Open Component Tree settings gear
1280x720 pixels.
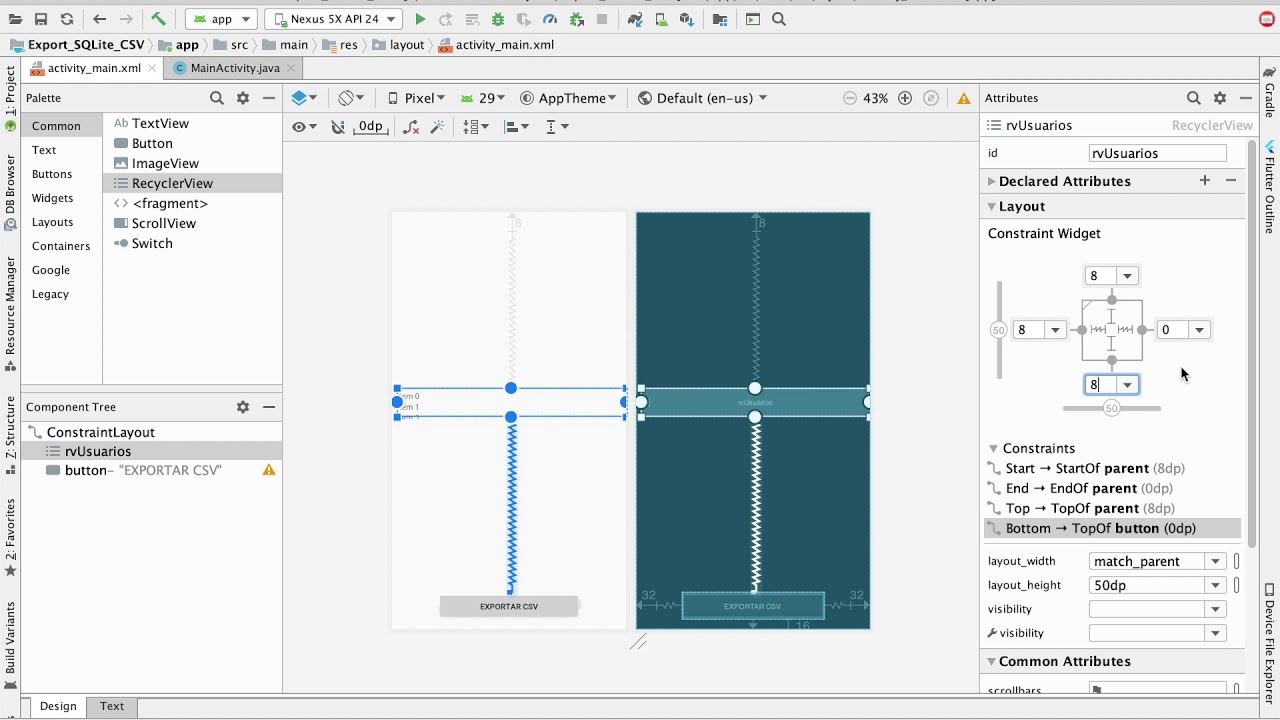point(243,407)
